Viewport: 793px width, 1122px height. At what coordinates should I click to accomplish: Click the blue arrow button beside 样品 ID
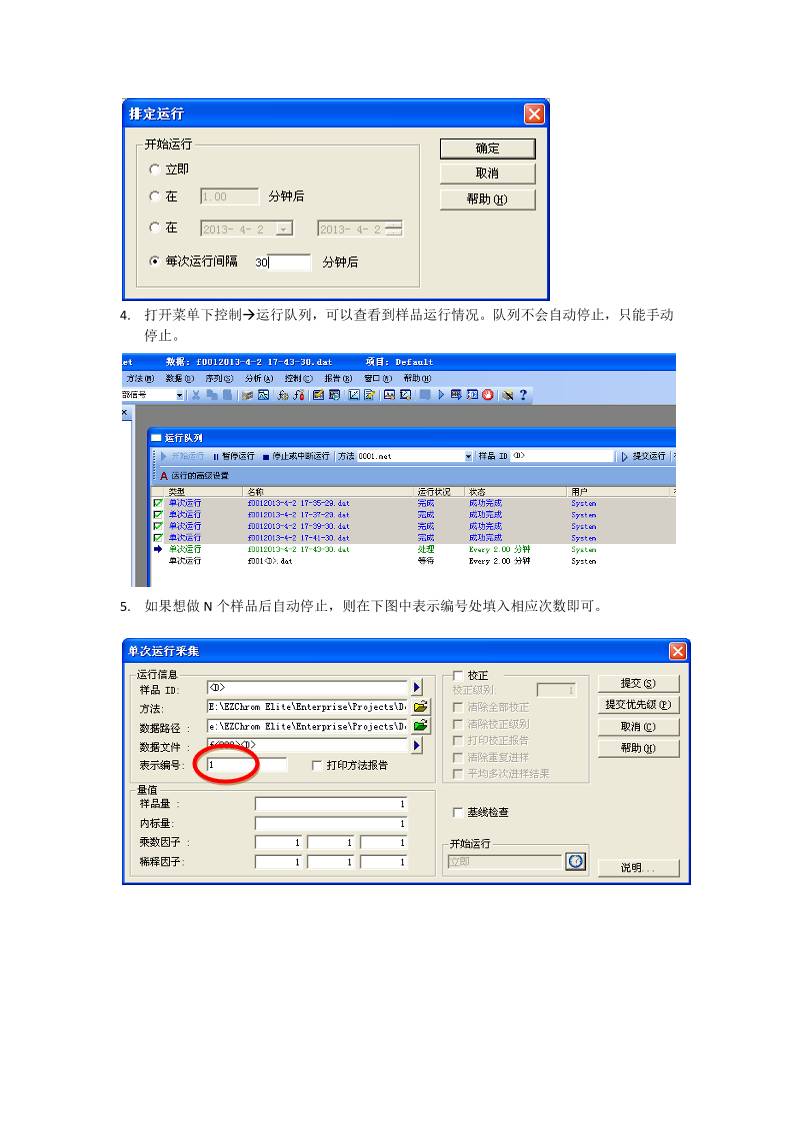(417, 687)
